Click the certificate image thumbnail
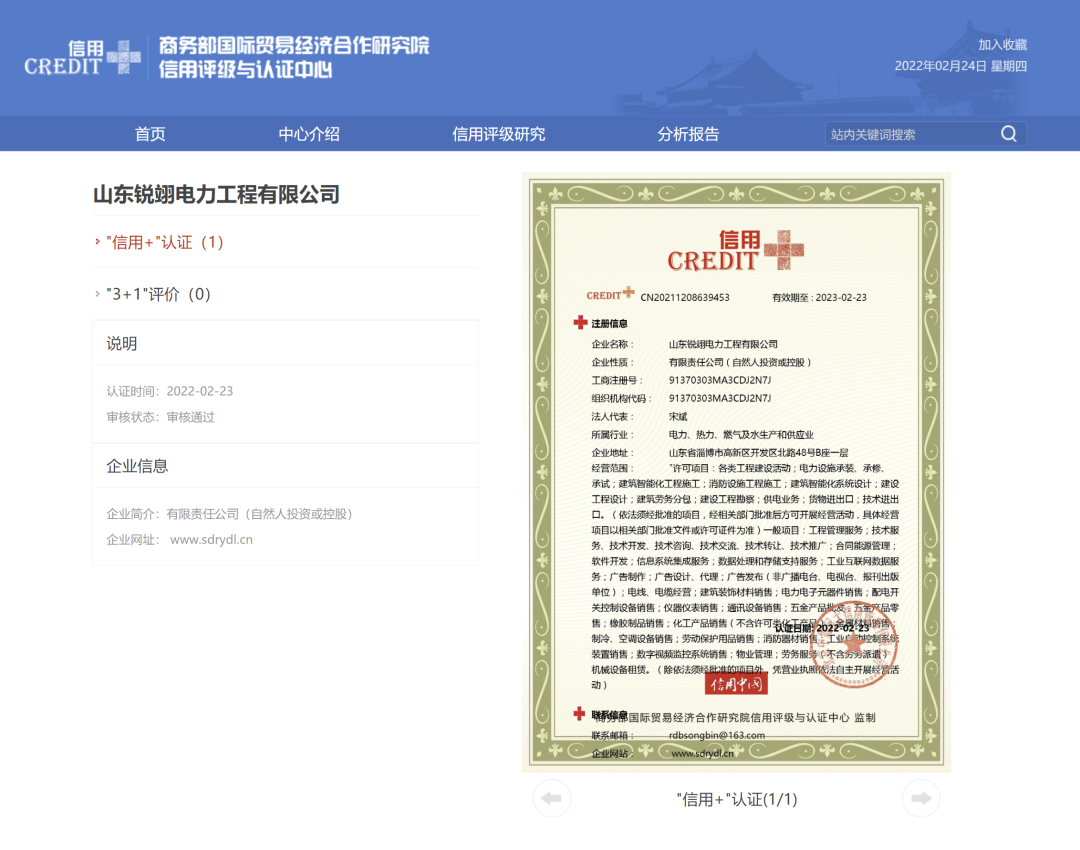 736,472
